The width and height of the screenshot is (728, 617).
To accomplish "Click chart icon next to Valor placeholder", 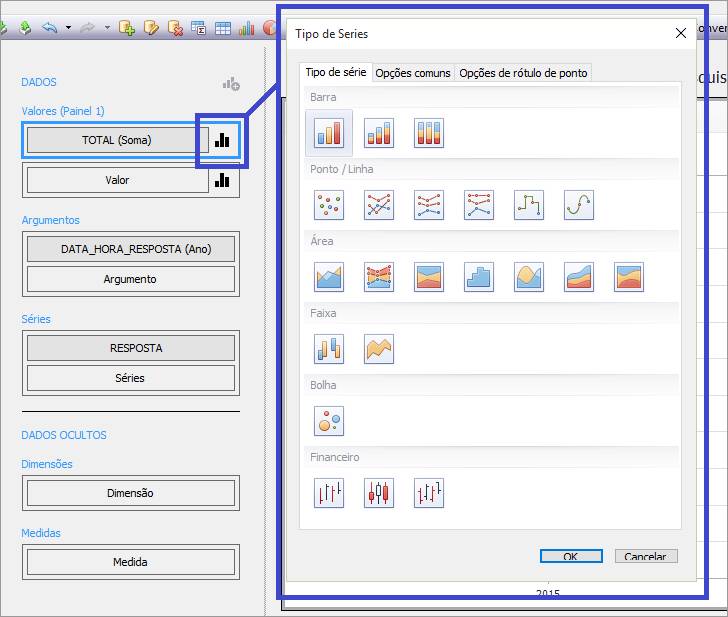I will click(x=222, y=180).
